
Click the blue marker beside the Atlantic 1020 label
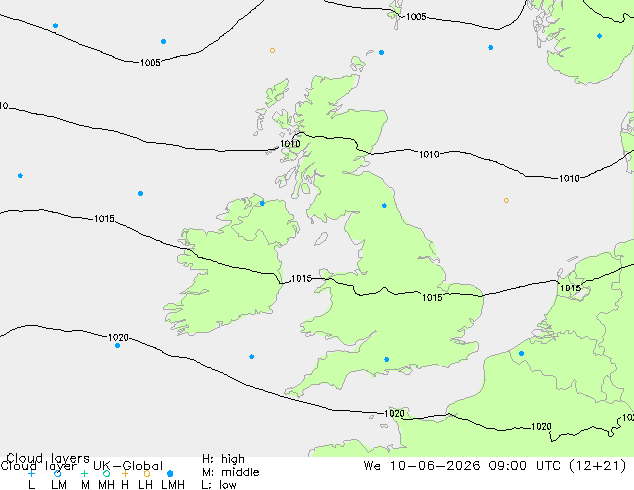click(117, 346)
